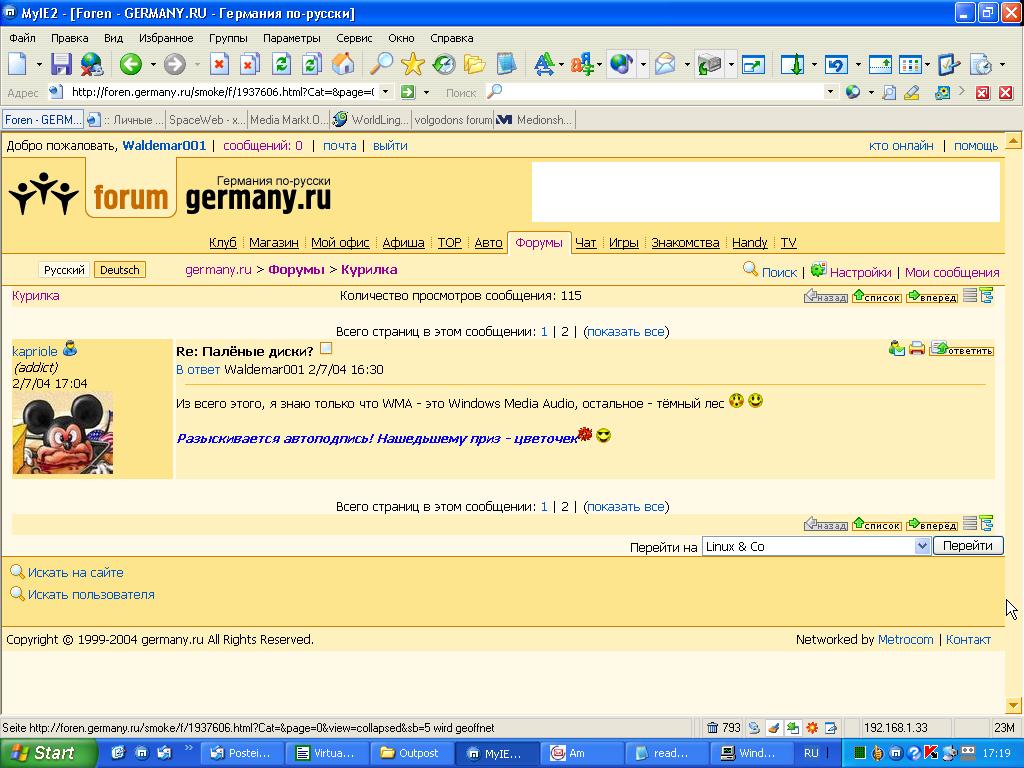Open the Outpost taskbar button

point(410,753)
